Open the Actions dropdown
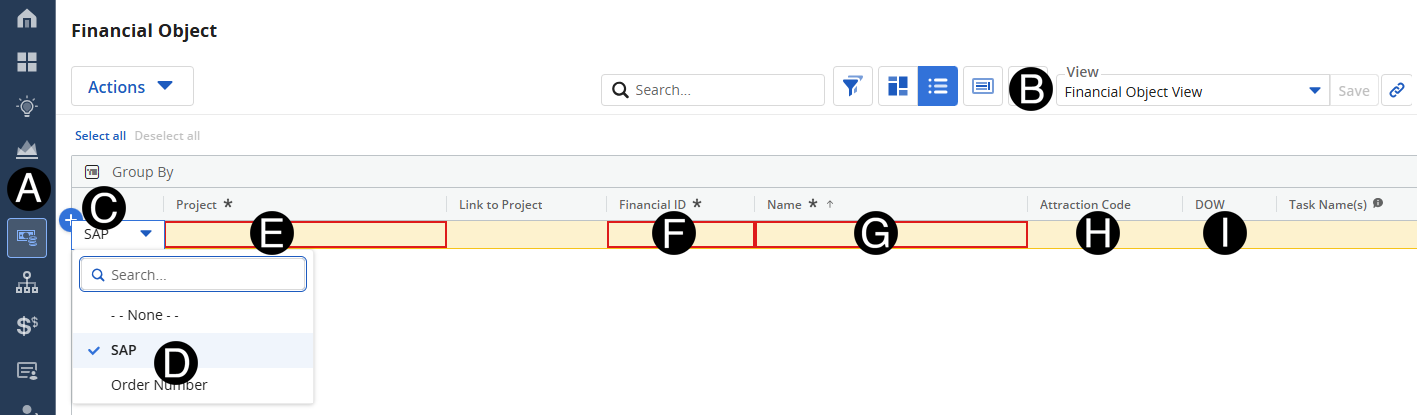This screenshot has height=415, width=1417. pyautogui.click(x=132, y=87)
